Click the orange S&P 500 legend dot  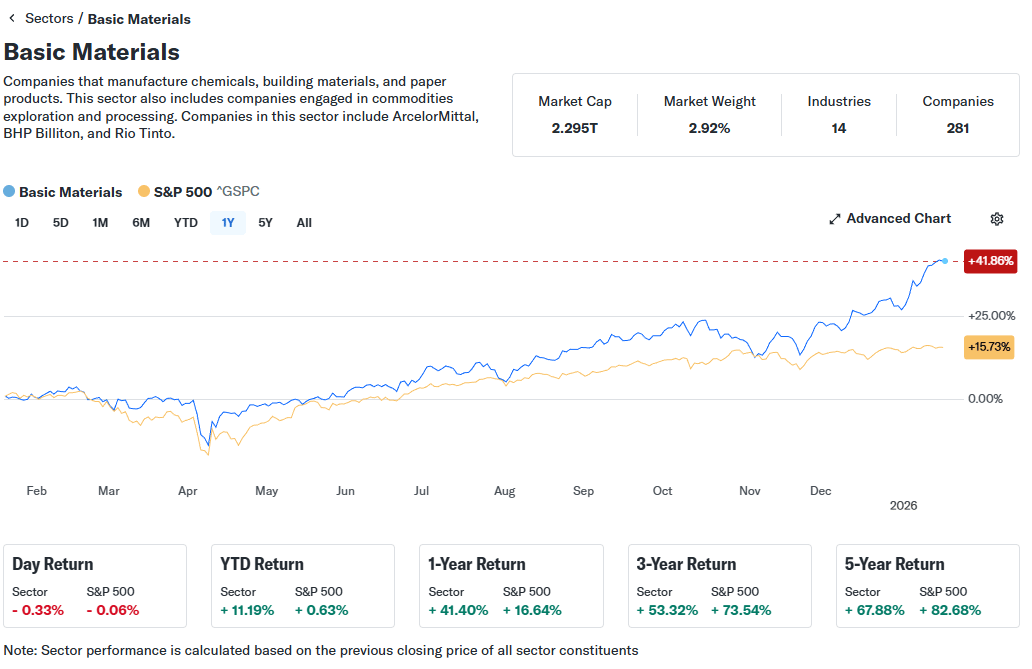[144, 192]
